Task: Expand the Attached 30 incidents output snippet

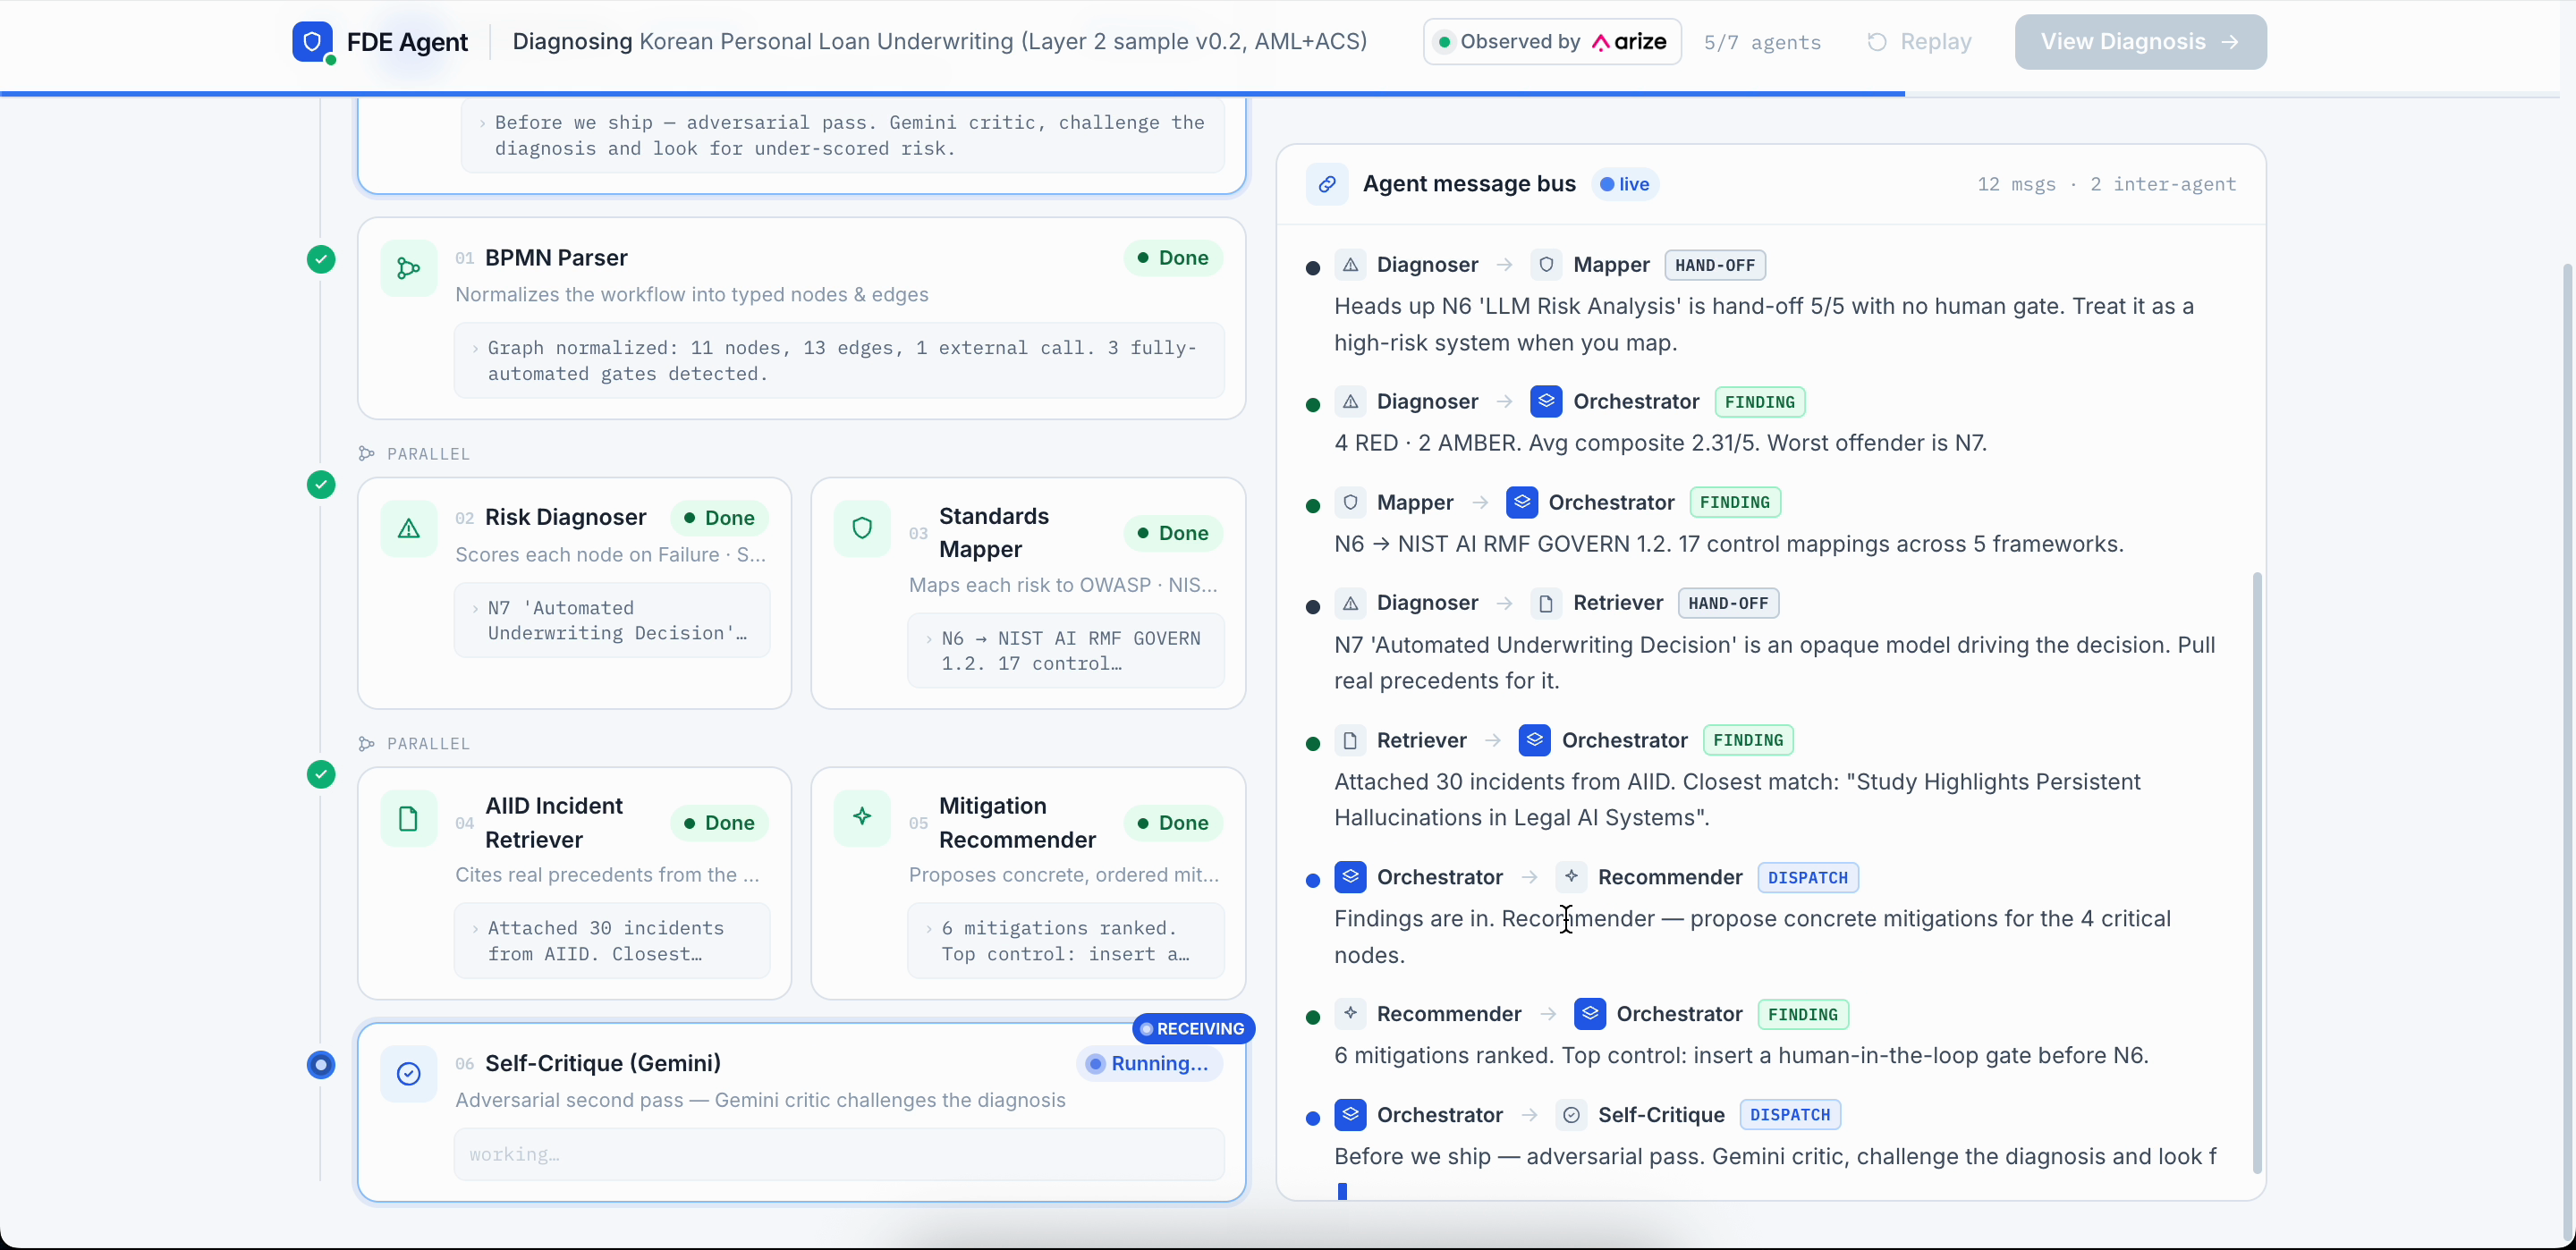Action: pyautogui.click(x=612, y=941)
